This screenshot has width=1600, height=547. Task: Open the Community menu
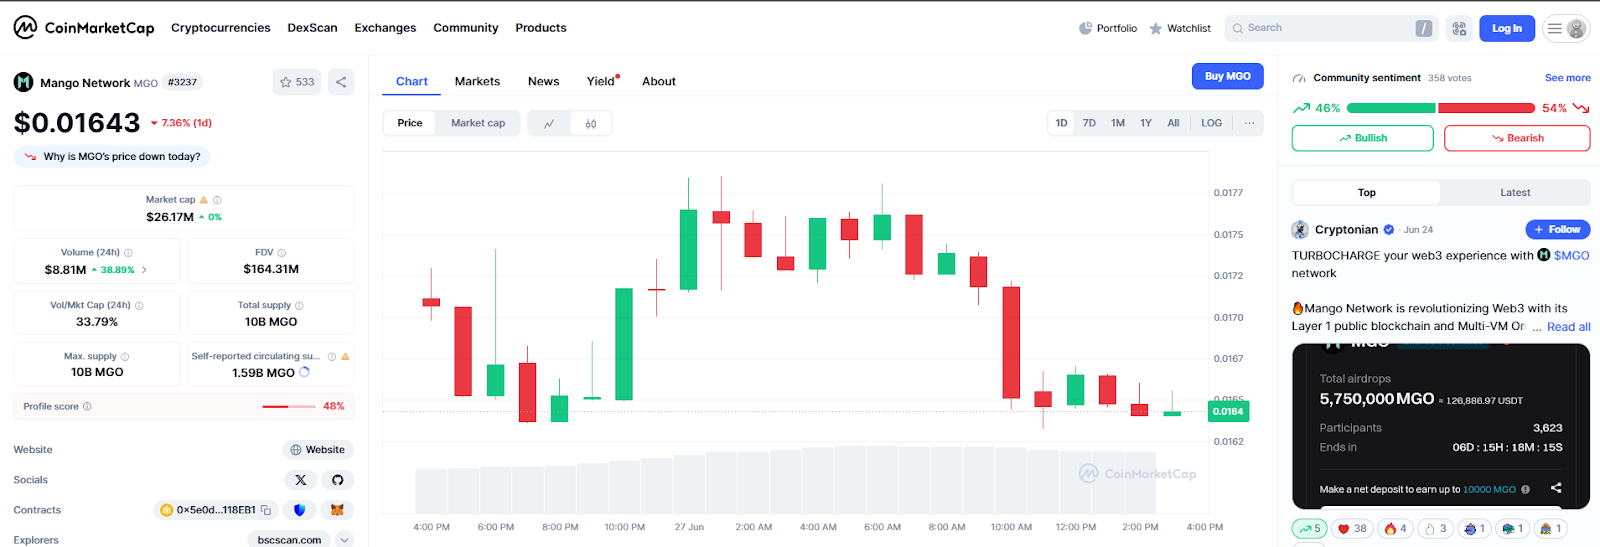465,28
